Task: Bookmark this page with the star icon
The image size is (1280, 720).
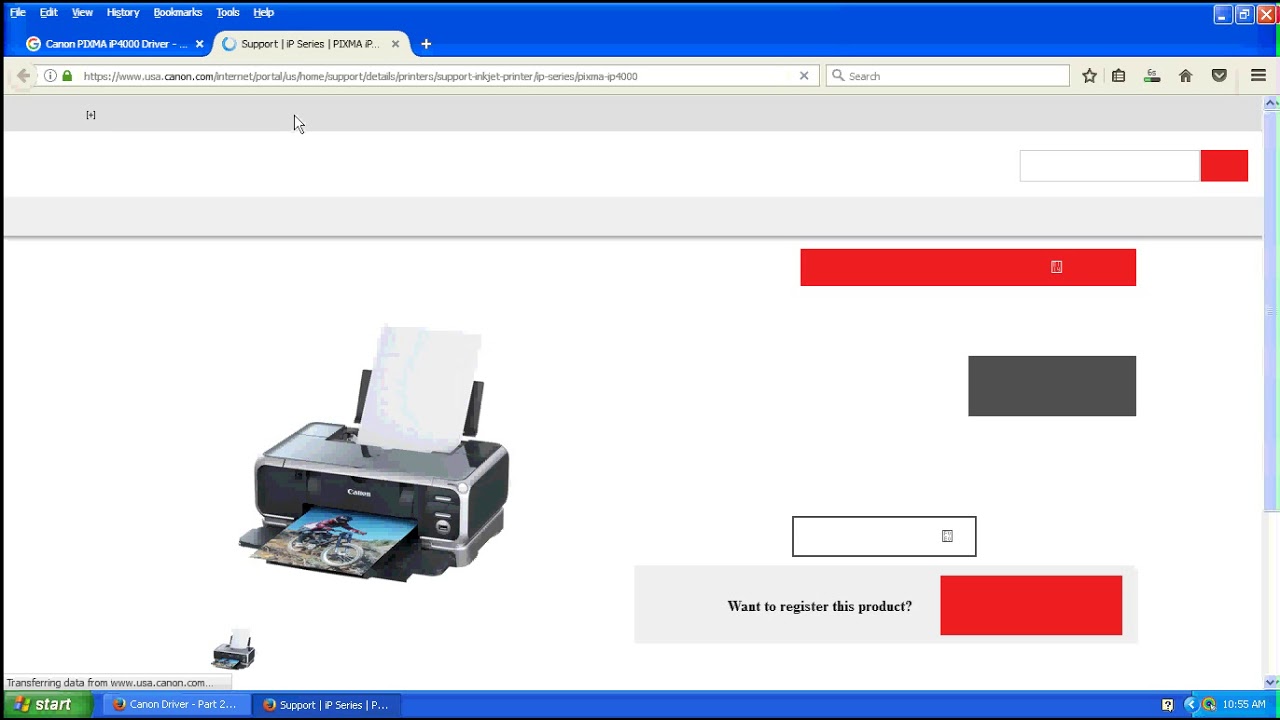Action: tap(1090, 76)
